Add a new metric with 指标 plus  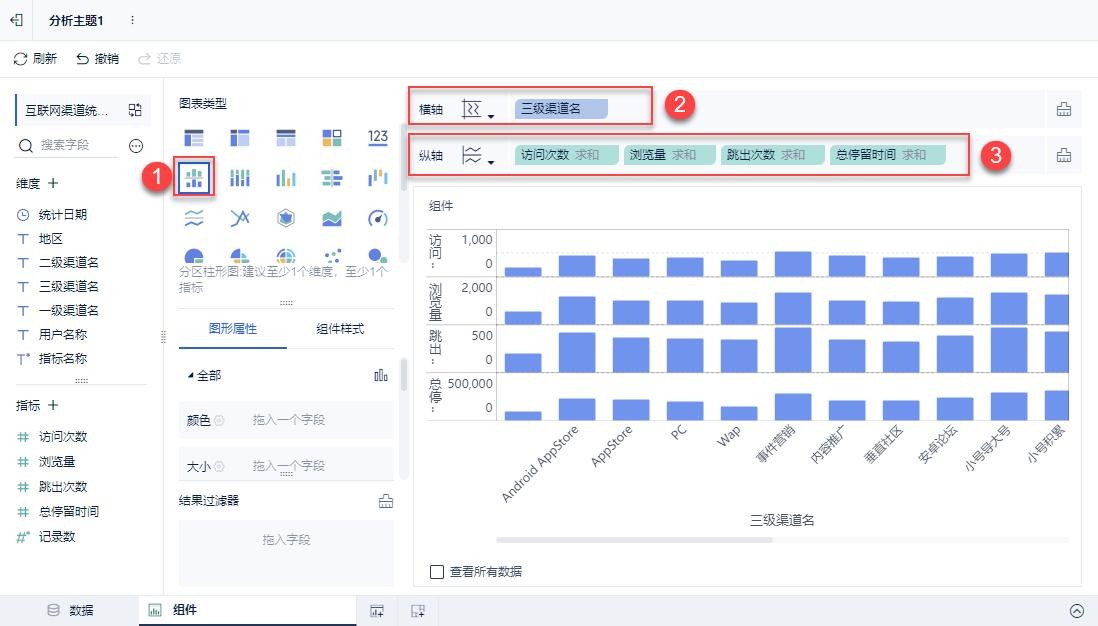click(53, 405)
